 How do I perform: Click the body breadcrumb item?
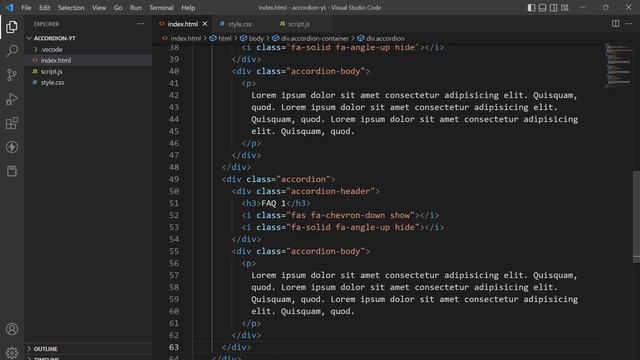point(252,38)
